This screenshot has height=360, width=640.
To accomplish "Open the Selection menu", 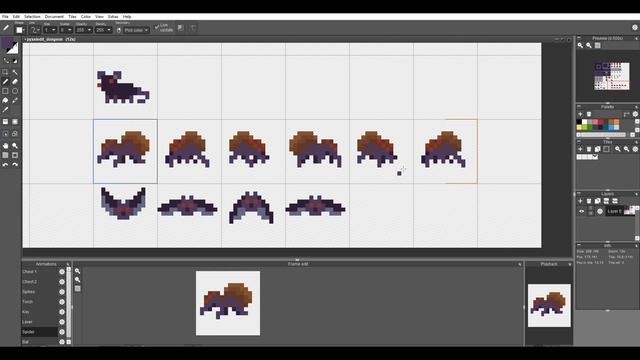I will tap(32, 17).
